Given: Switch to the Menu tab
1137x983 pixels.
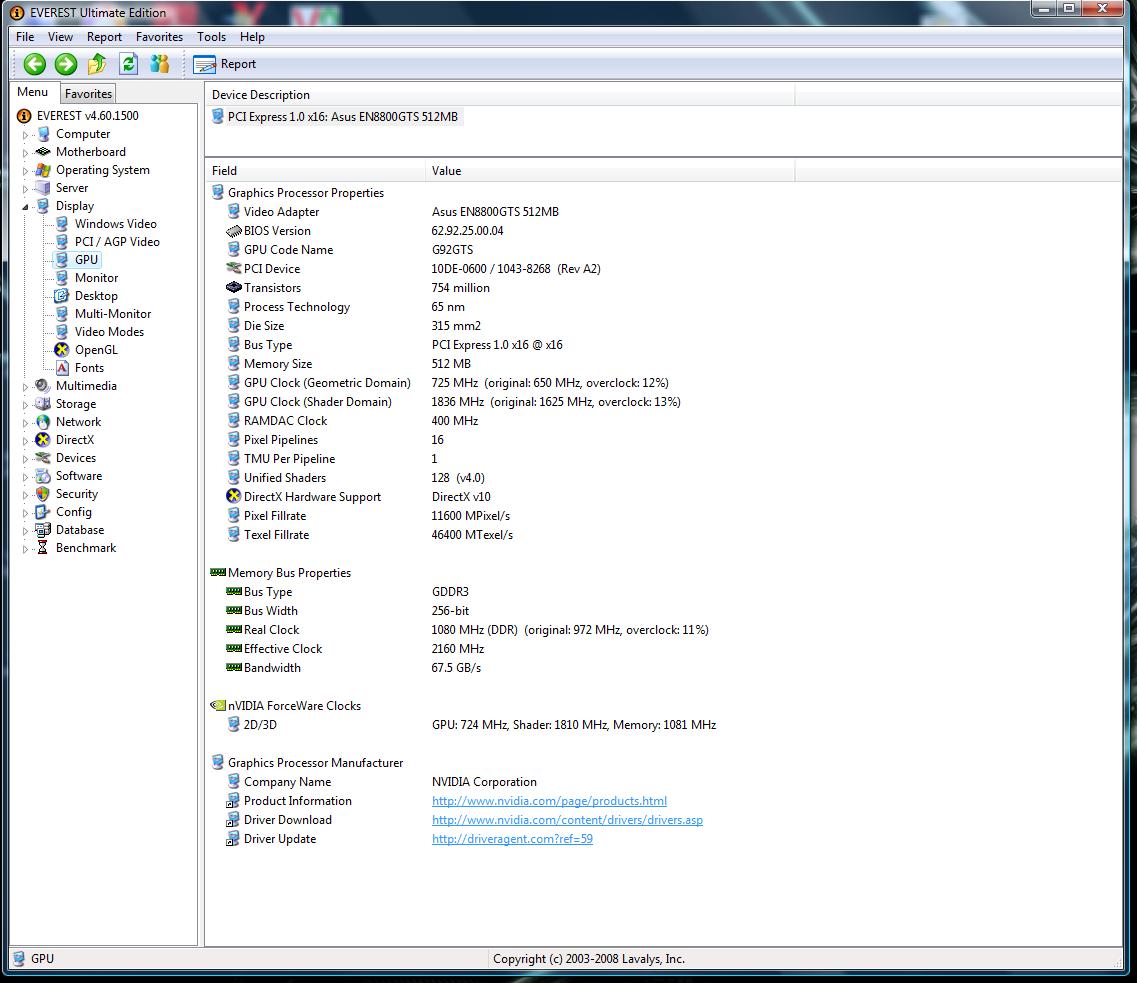Looking at the screenshot, I should 33,92.
